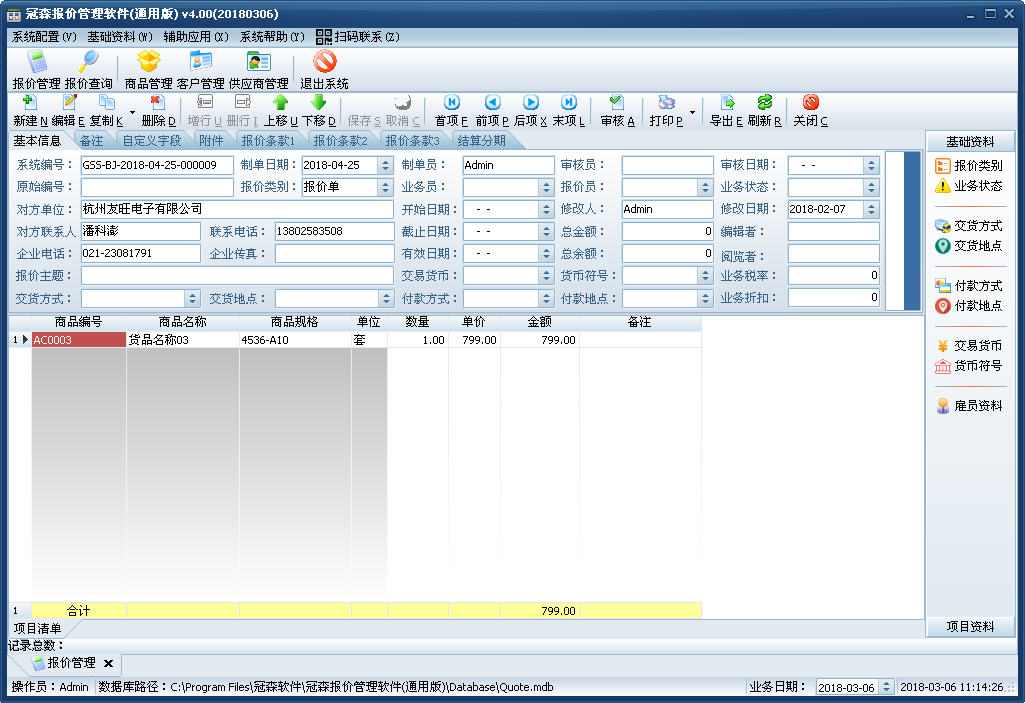Switch to the 报价条款1 tab

(268, 141)
